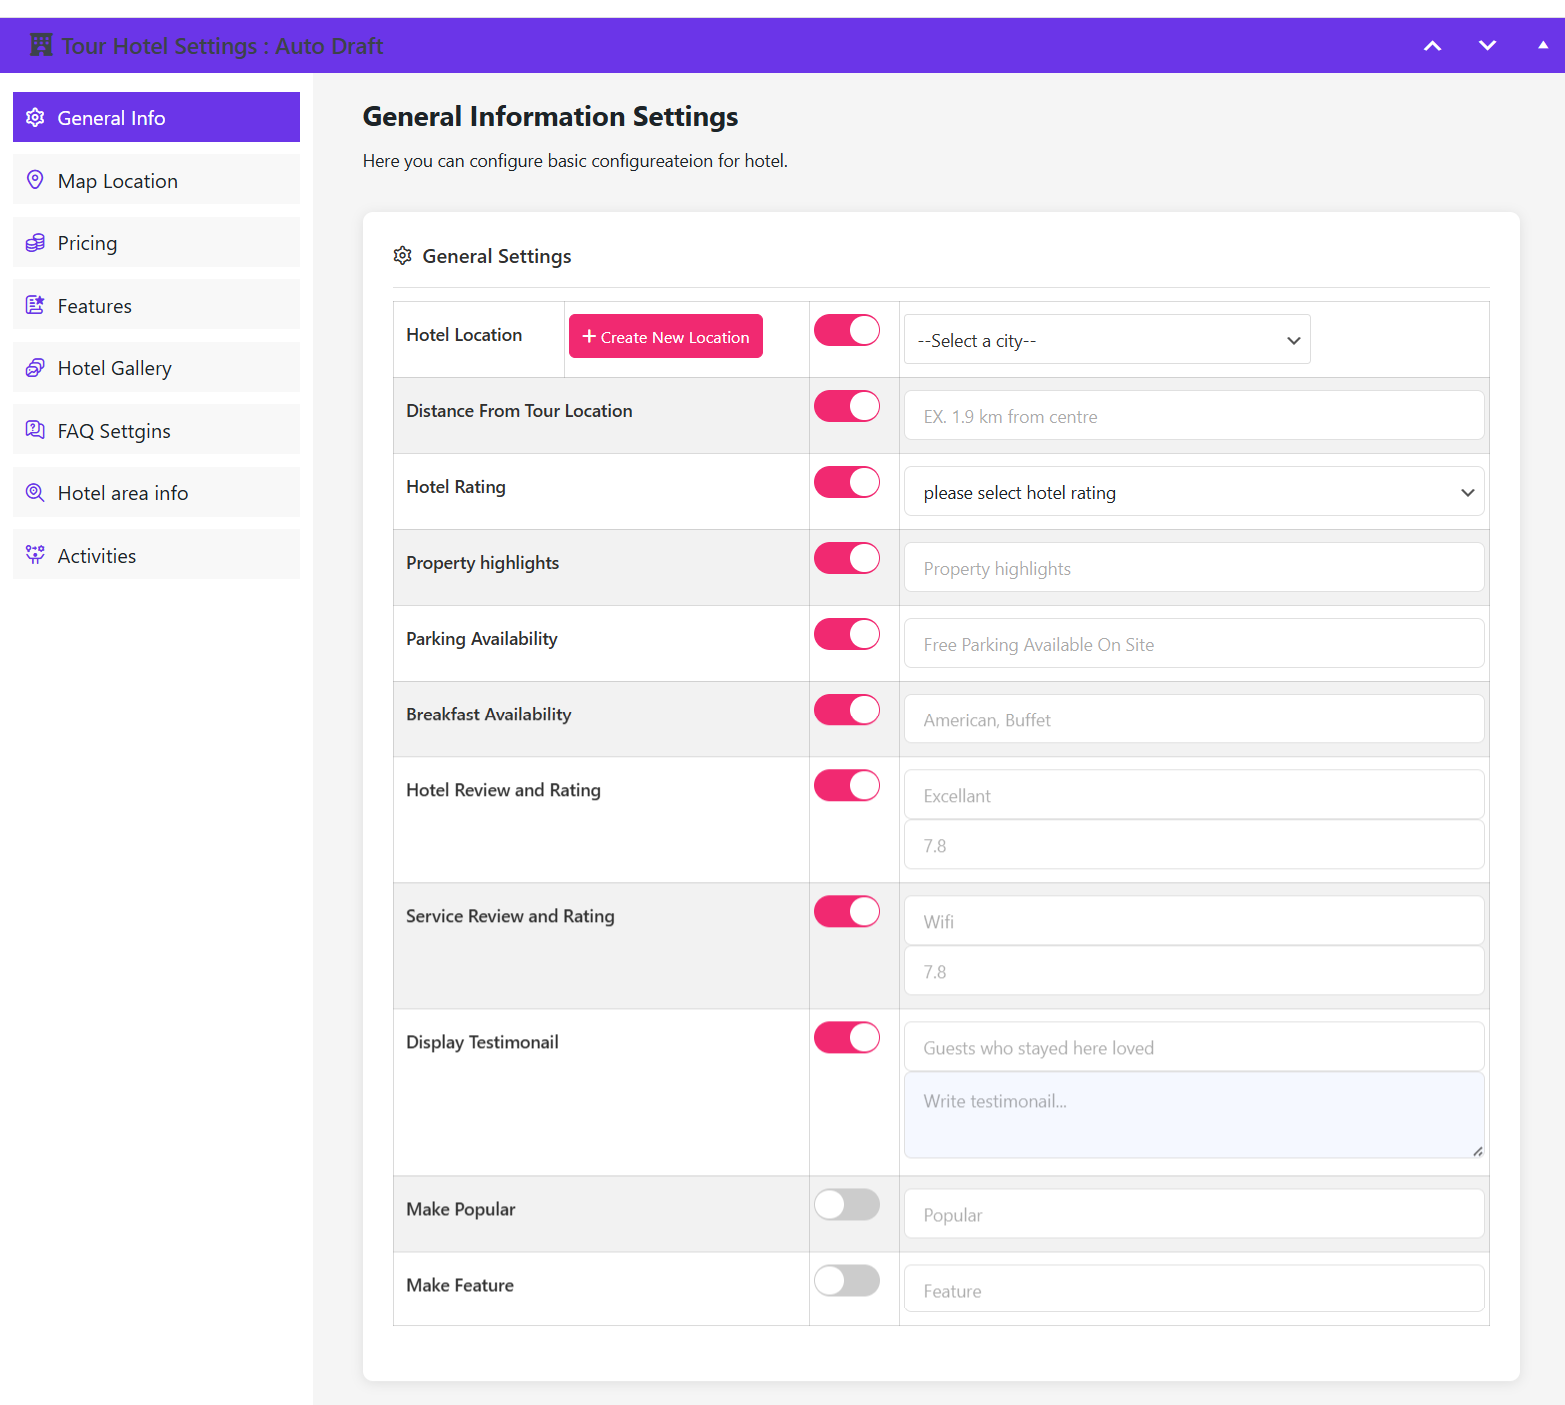The height and width of the screenshot is (1405, 1565).
Task: Click the Map Location pin icon
Action: [x=35, y=180]
